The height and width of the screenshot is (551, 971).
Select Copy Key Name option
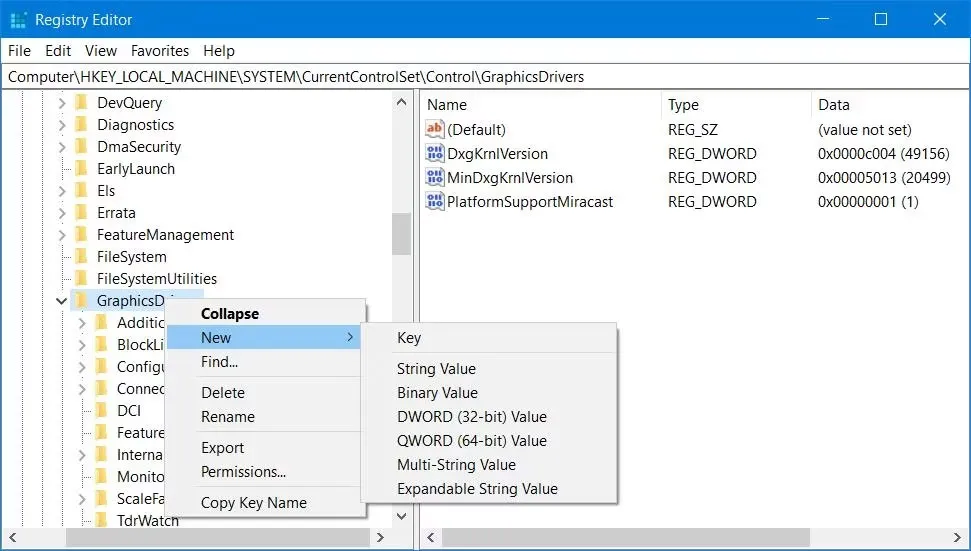253,503
